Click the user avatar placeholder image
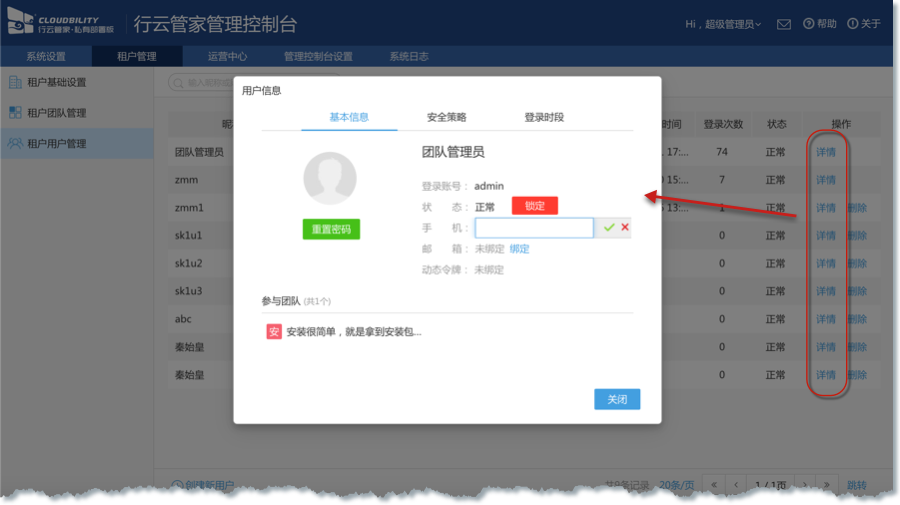Viewport: 900px width, 505px height. 330,180
